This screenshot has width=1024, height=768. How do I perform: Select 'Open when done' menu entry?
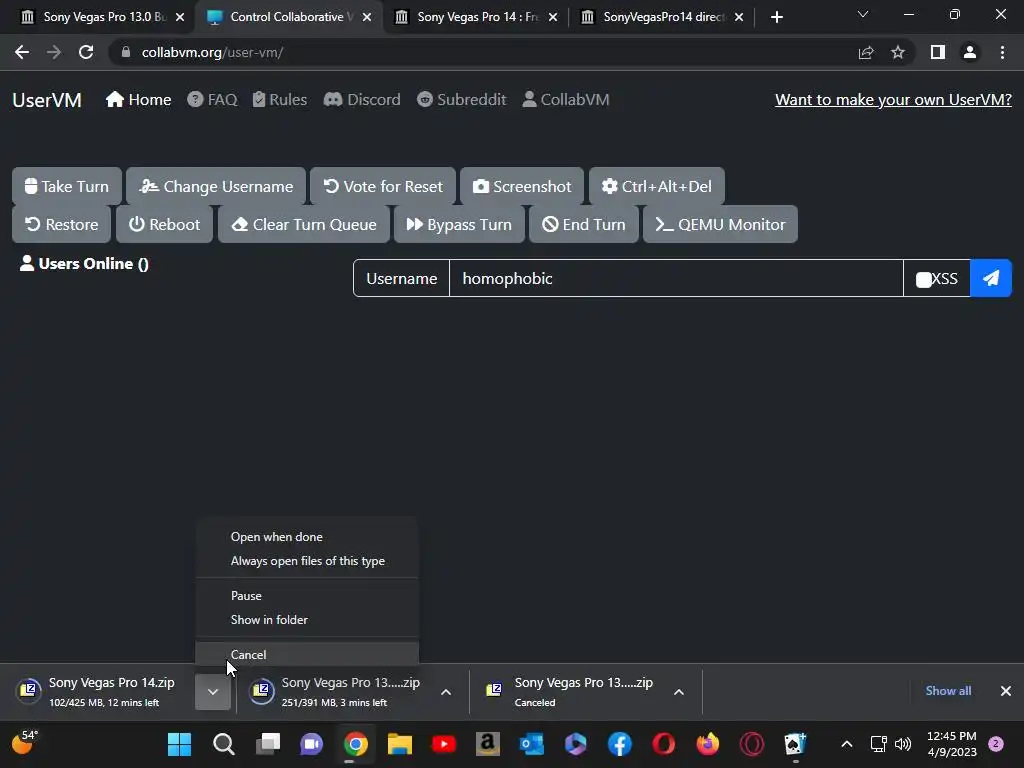(x=307, y=537)
